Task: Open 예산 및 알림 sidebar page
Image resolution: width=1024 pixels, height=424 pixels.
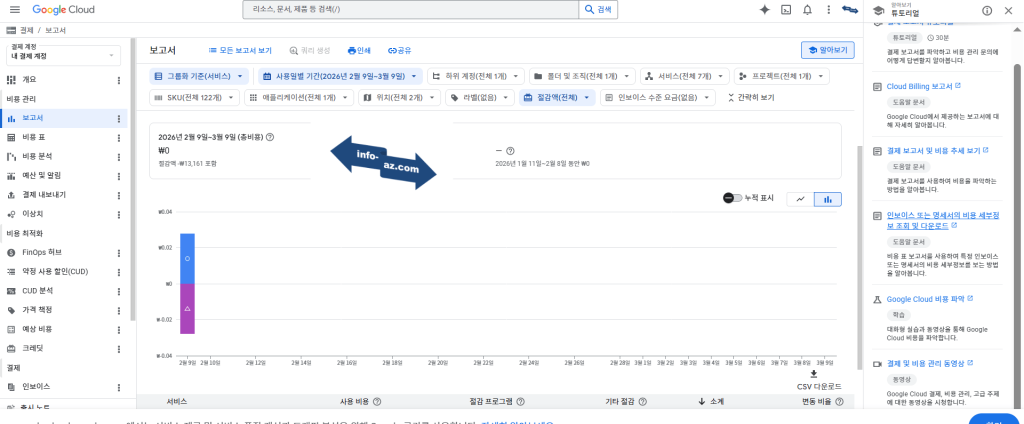Action: point(41,176)
